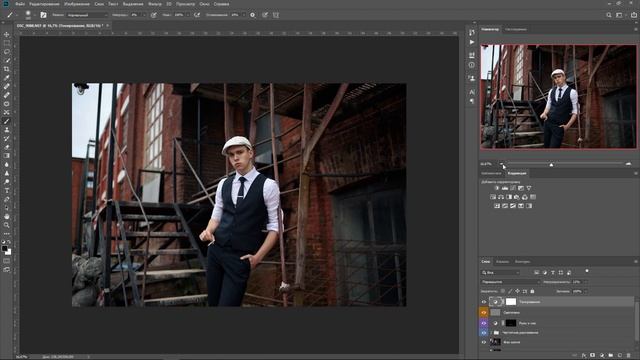Image resolution: width=640 pixels, height=360 pixels.
Task: Toggle visibility of the blue-tagged group
Action: click(x=484, y=333)
